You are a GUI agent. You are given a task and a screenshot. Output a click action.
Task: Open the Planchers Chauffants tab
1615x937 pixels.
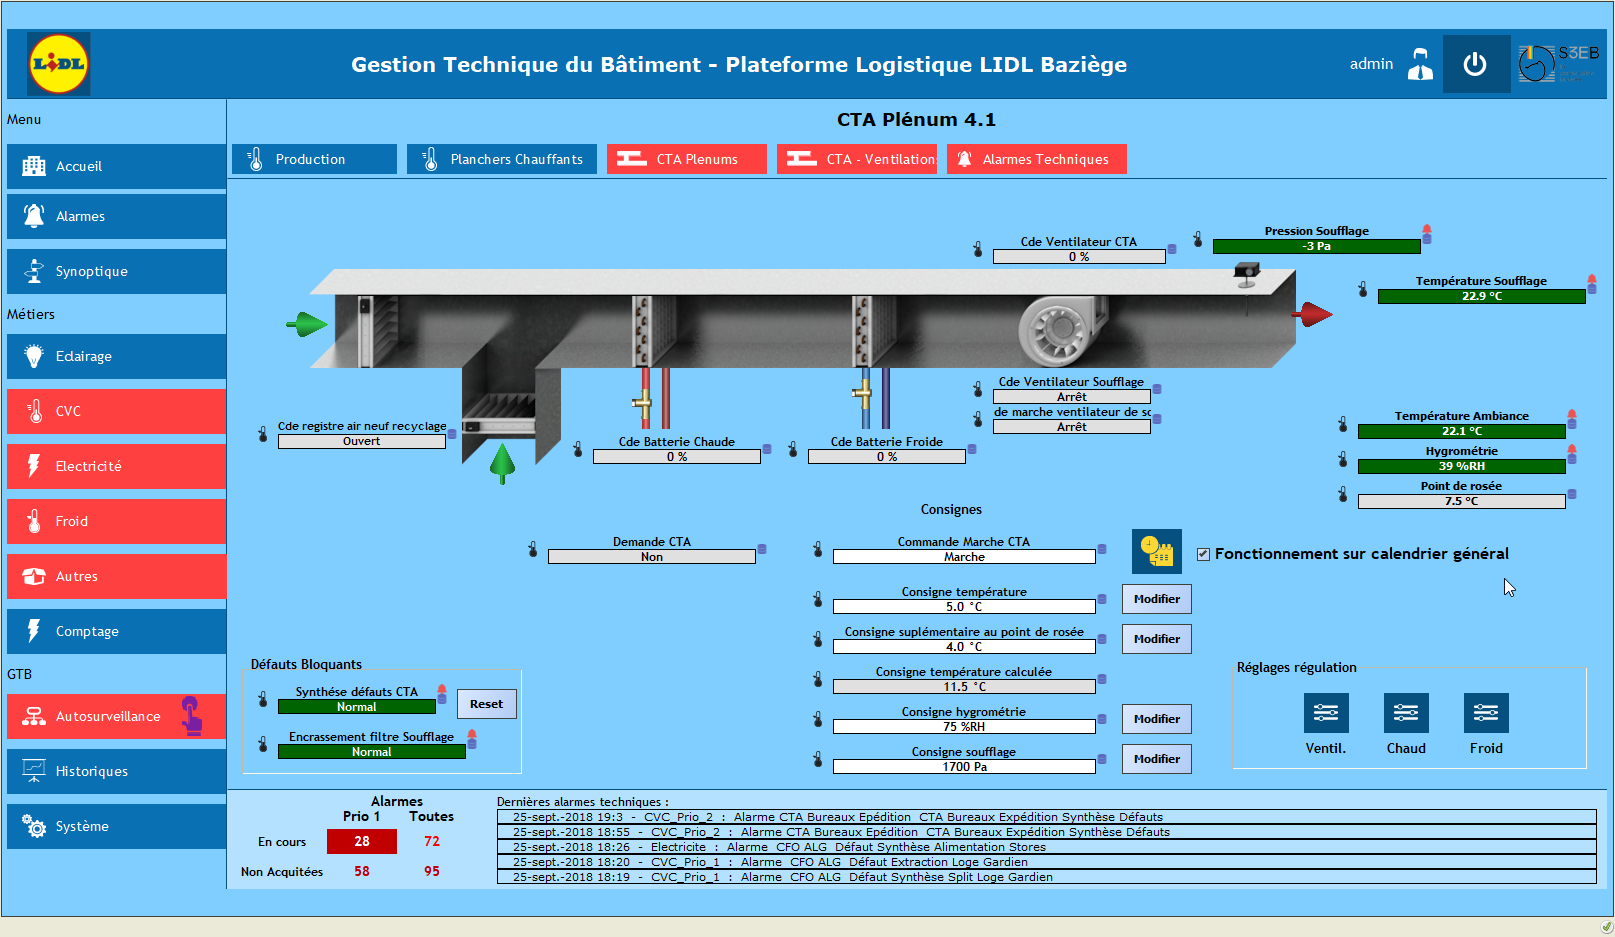502,159
